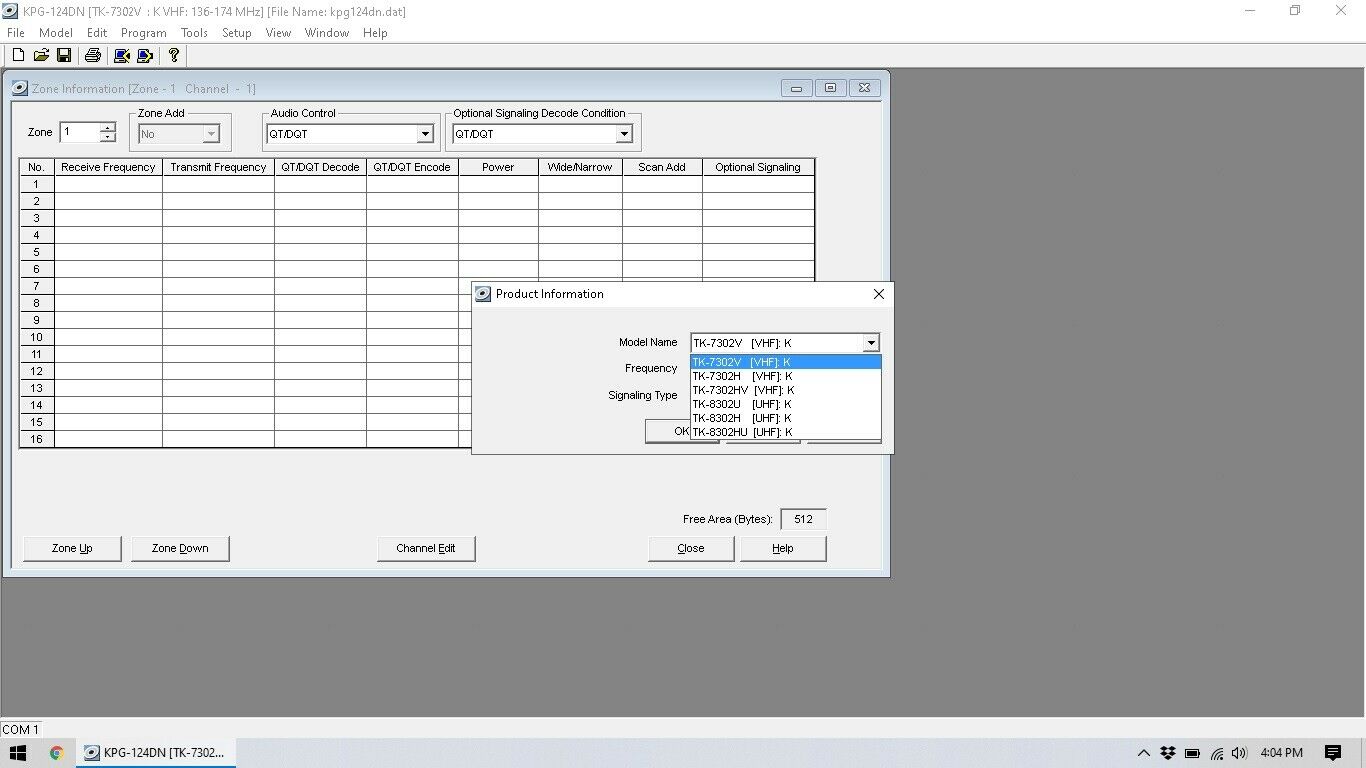Open the Wi-Fi network tray icon

coord(1217,753)
